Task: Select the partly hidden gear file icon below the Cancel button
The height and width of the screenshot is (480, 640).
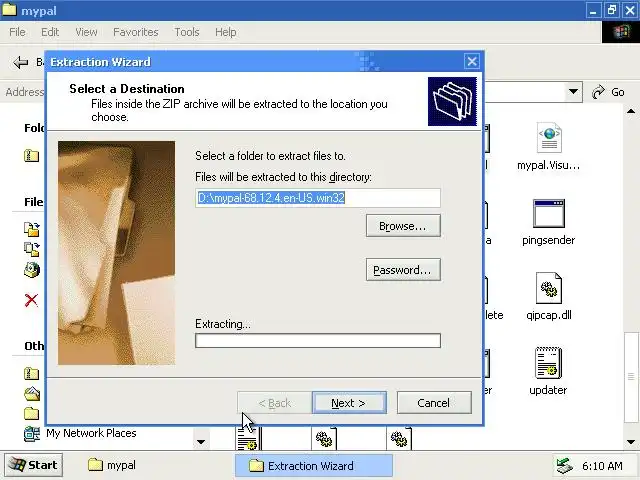Action: click(399, 438)
